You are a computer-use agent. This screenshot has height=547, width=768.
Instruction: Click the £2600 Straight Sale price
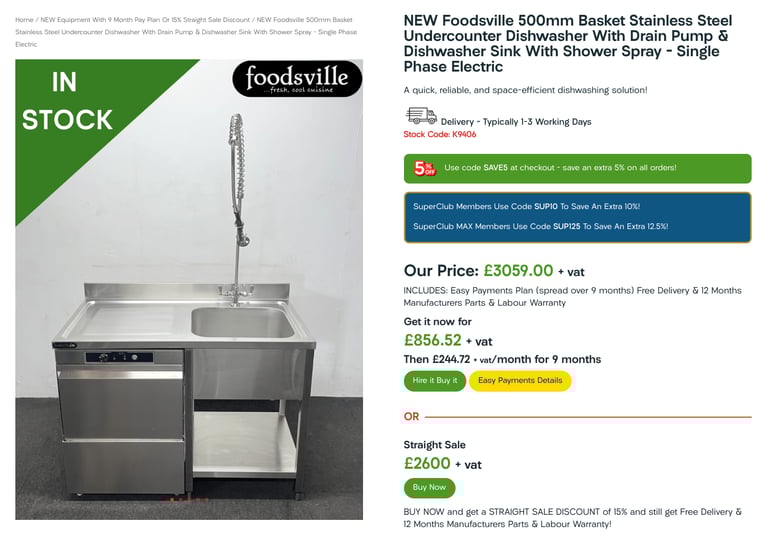click(x=427, y=463)
